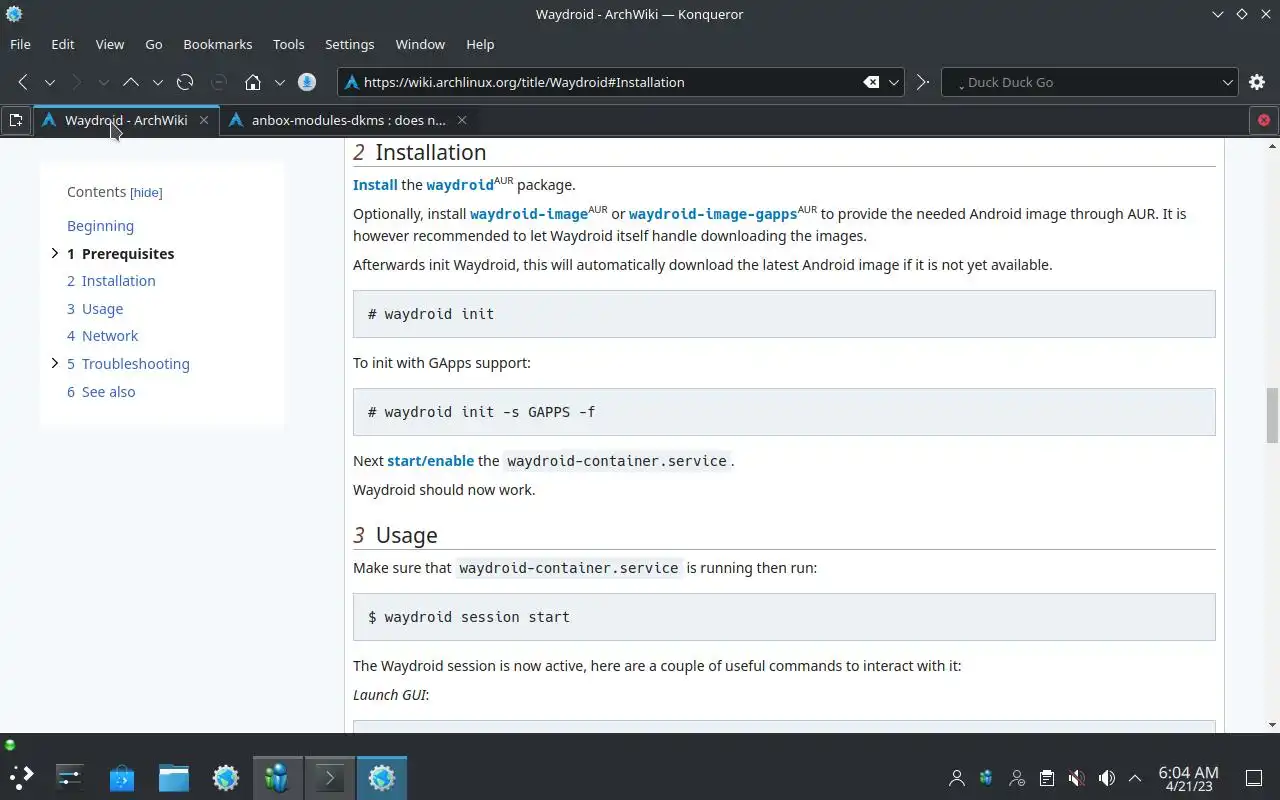Select Prerequisites in contents
1280x800 pixels.
pyautogui.click(x=121, y=254)
